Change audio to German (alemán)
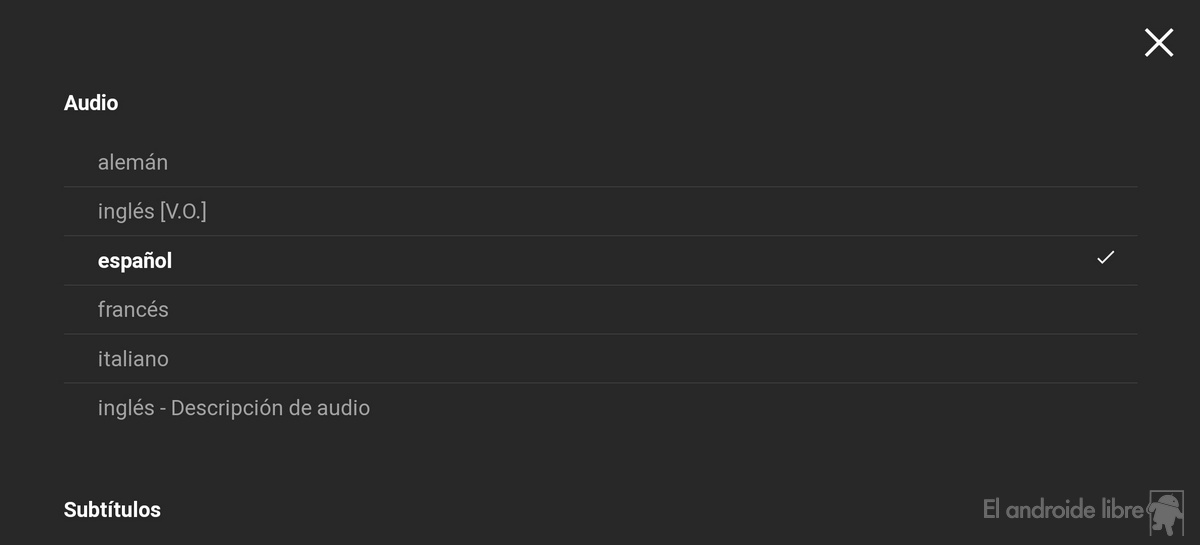 point(600,162)
